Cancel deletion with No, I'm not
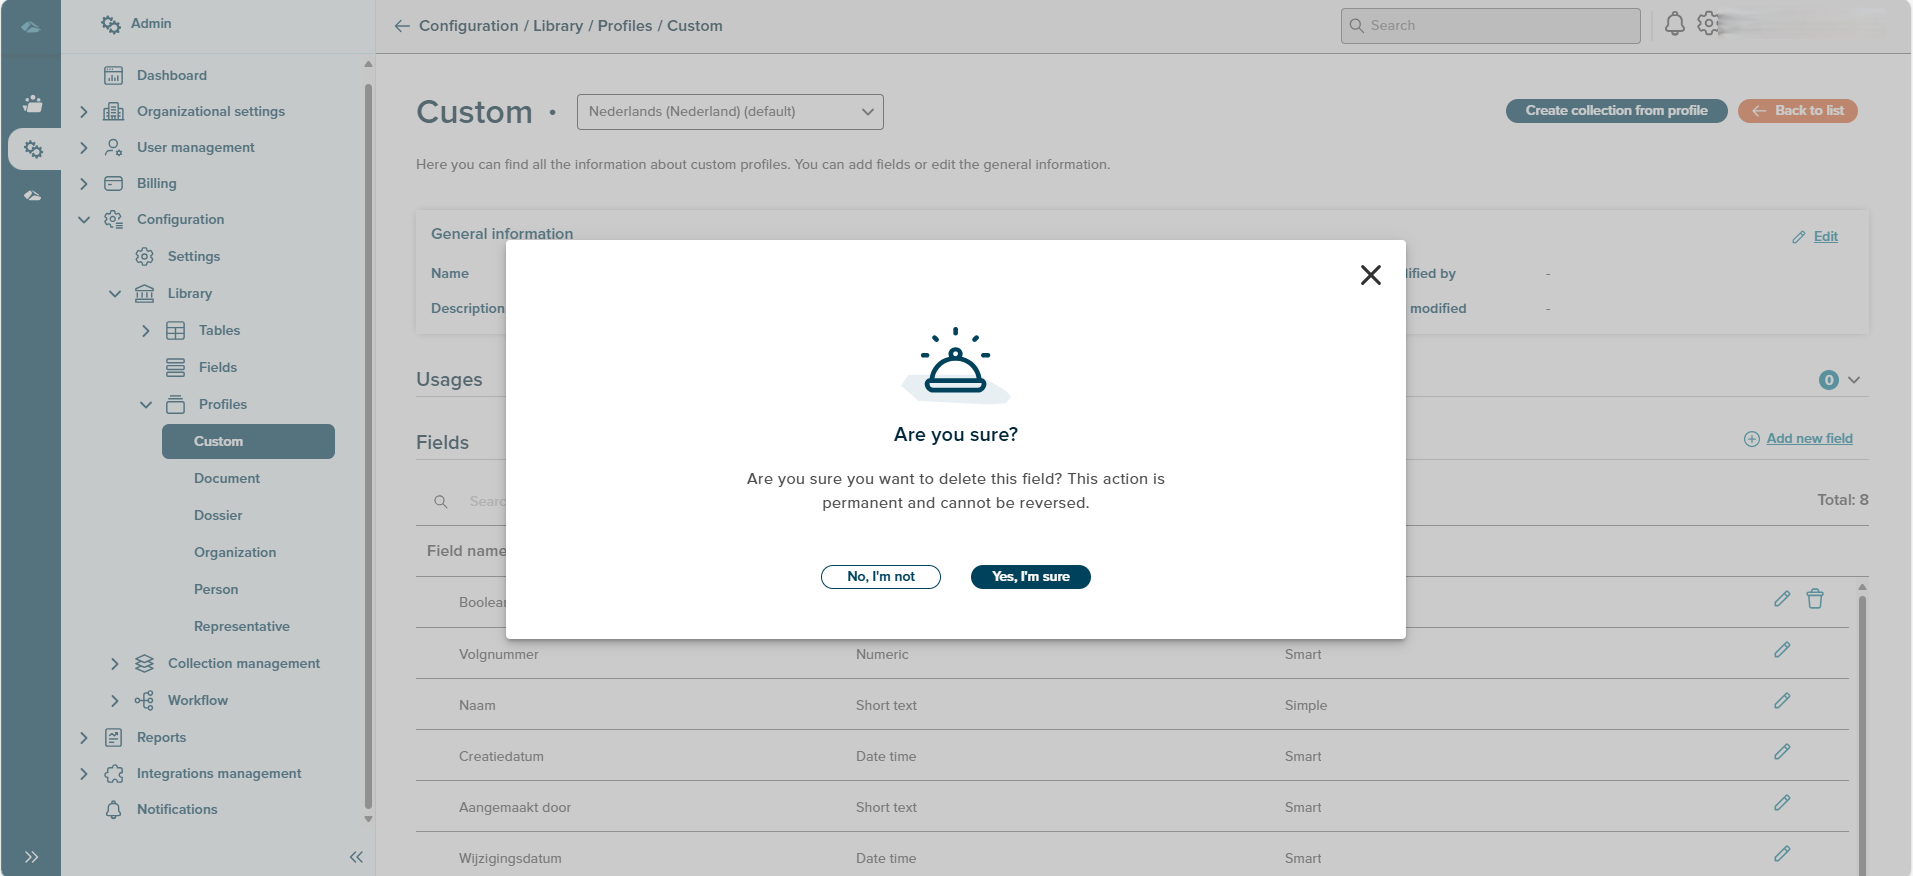The image size is (1913, 876). [x=880, y=577]
